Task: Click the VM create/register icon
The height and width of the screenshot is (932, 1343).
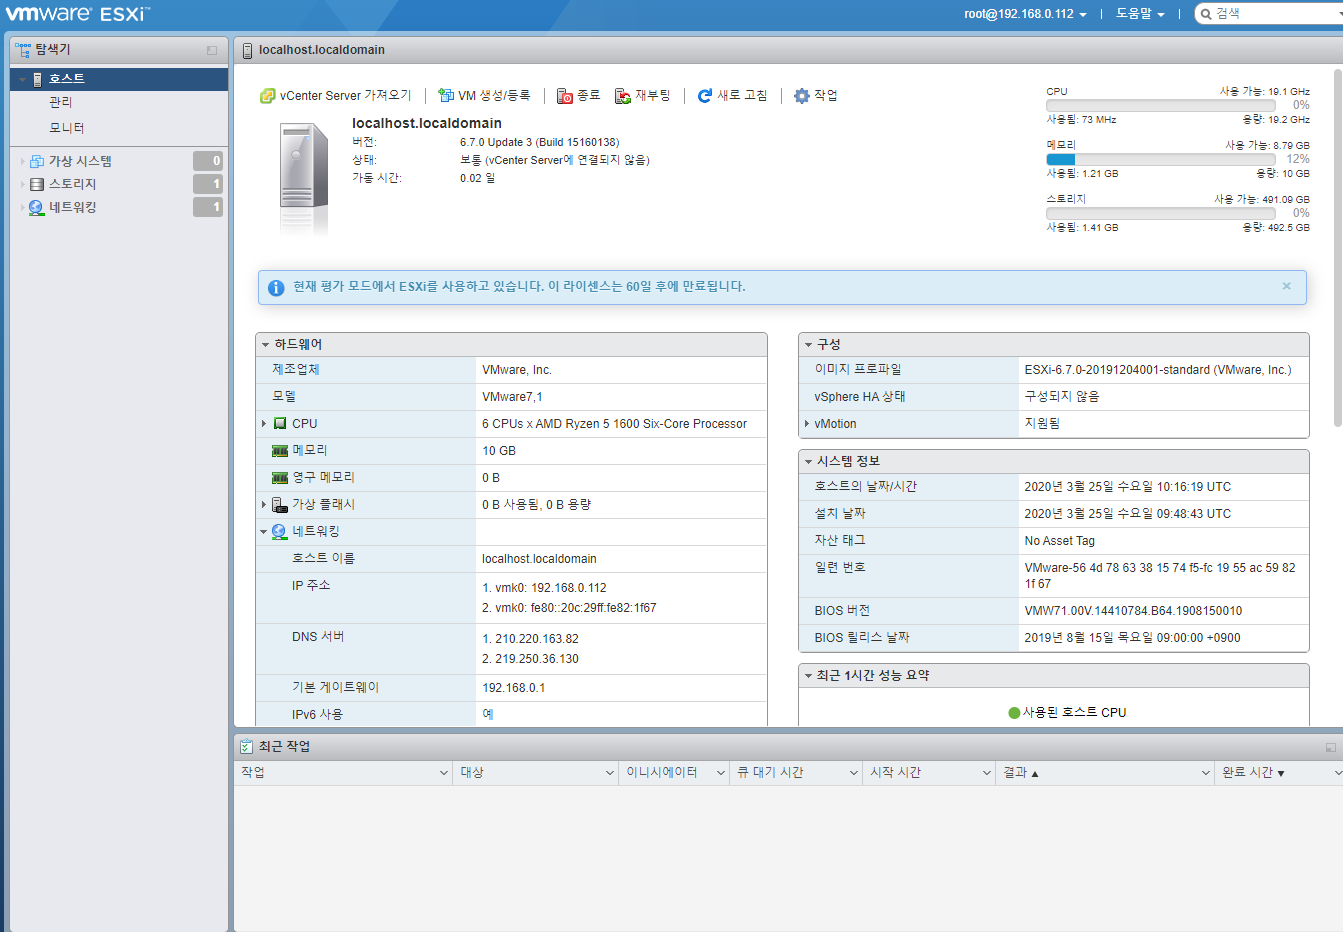Action: pyautogui.click(x=446, y=96)
